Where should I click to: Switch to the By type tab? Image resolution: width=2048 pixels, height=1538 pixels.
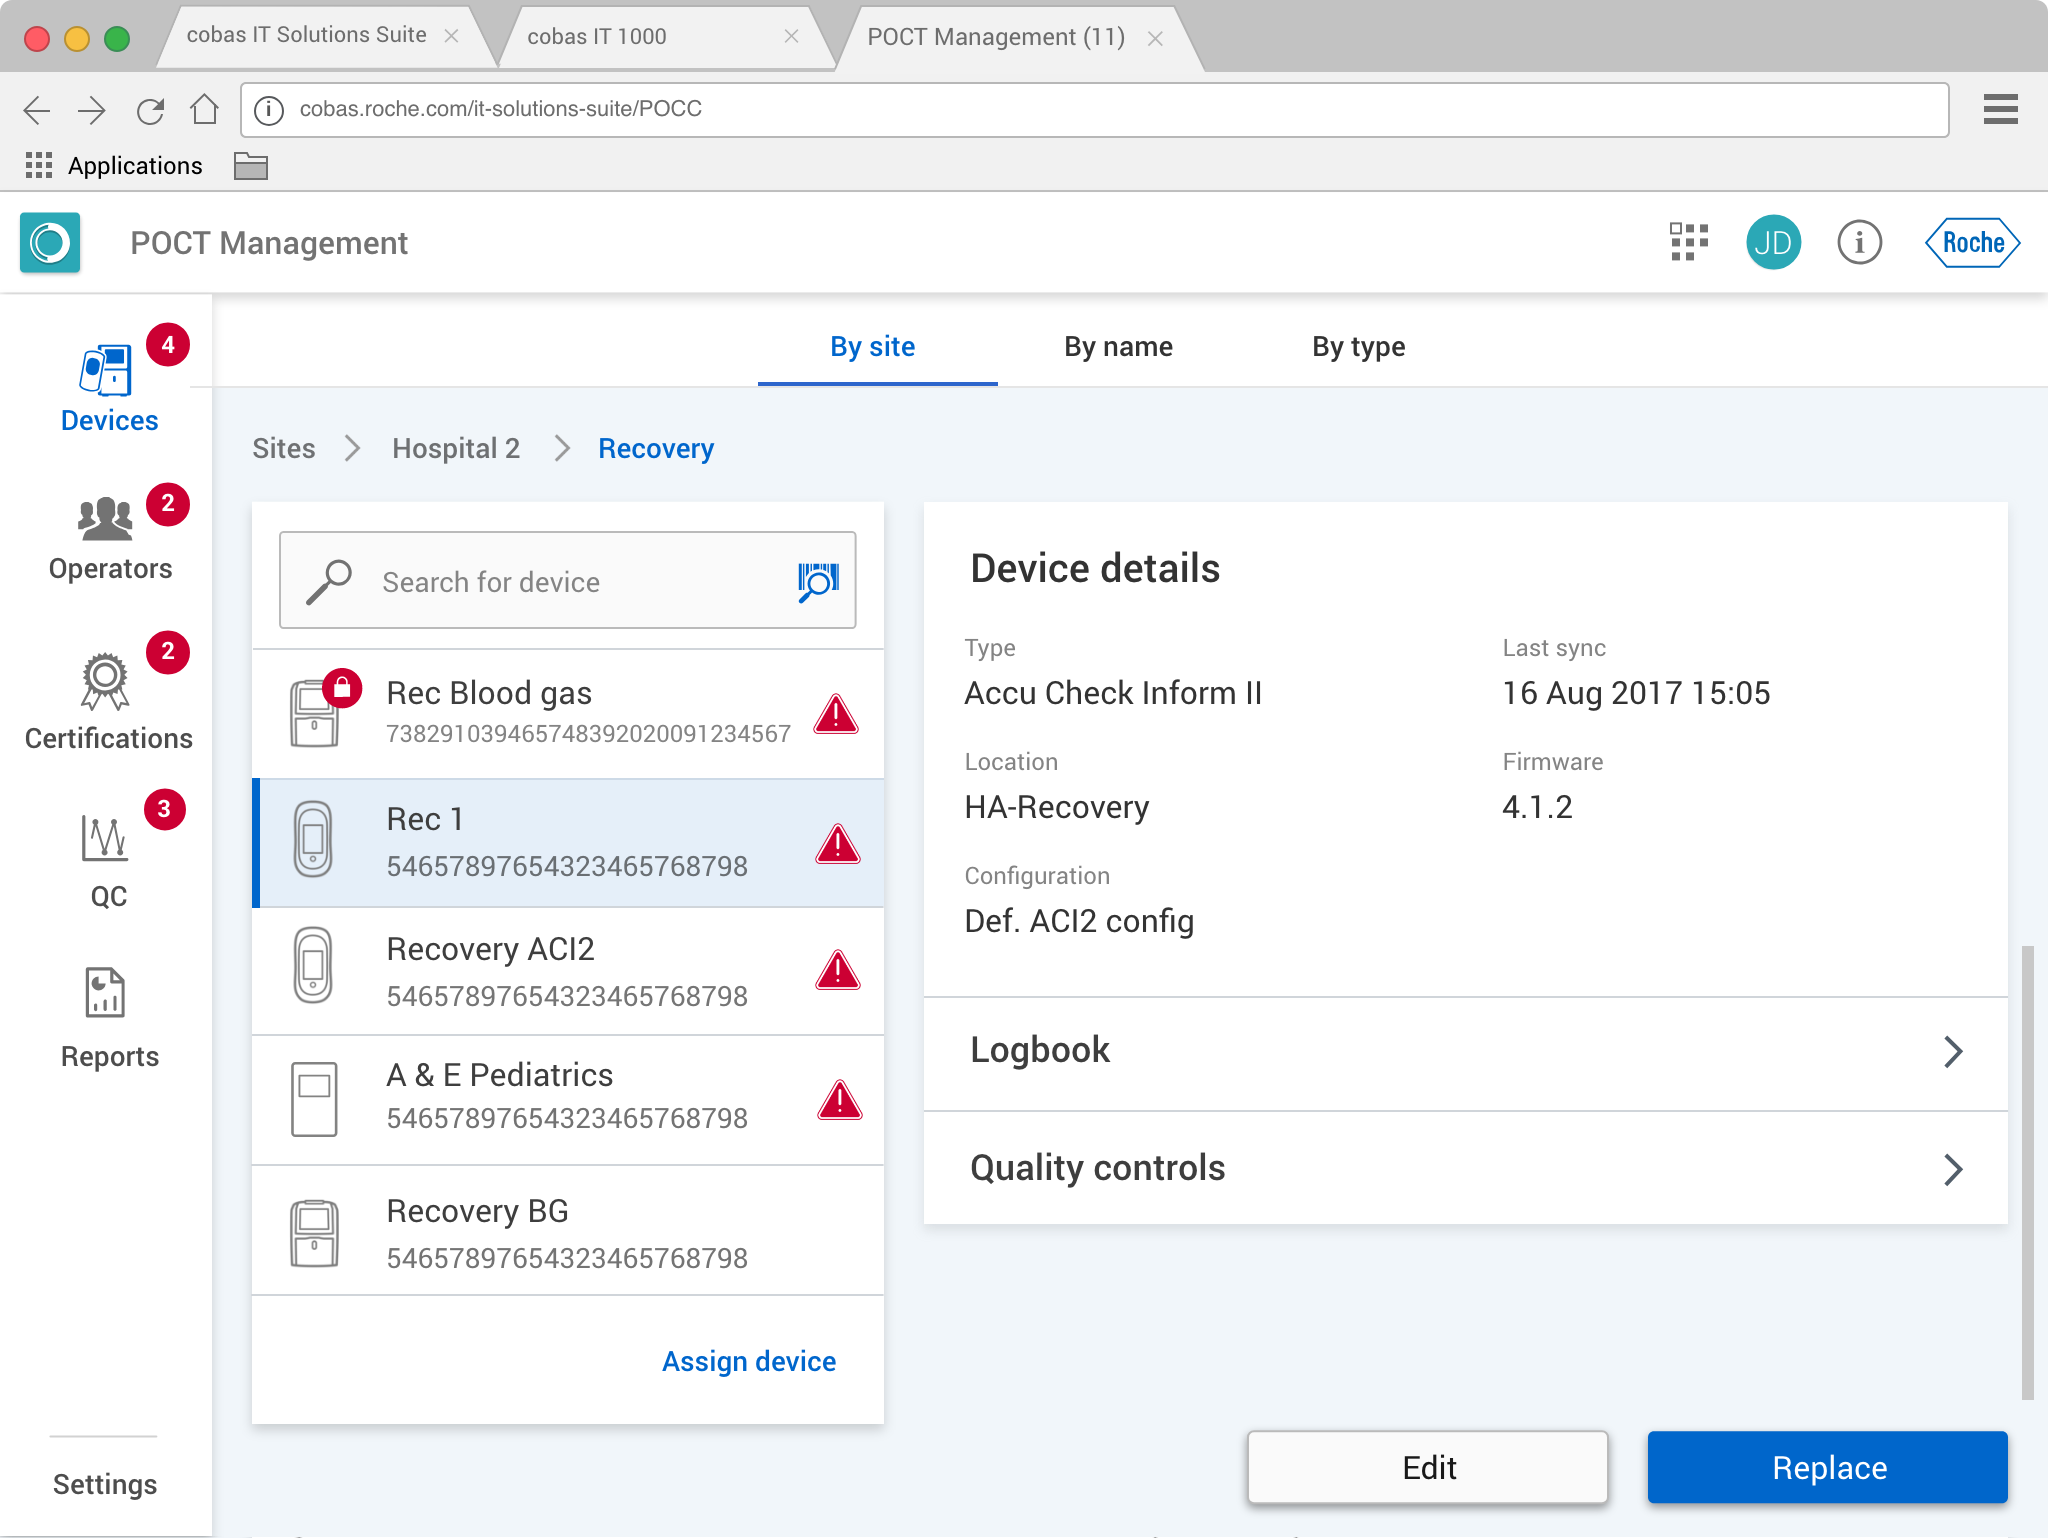(x=1358, y=347)
